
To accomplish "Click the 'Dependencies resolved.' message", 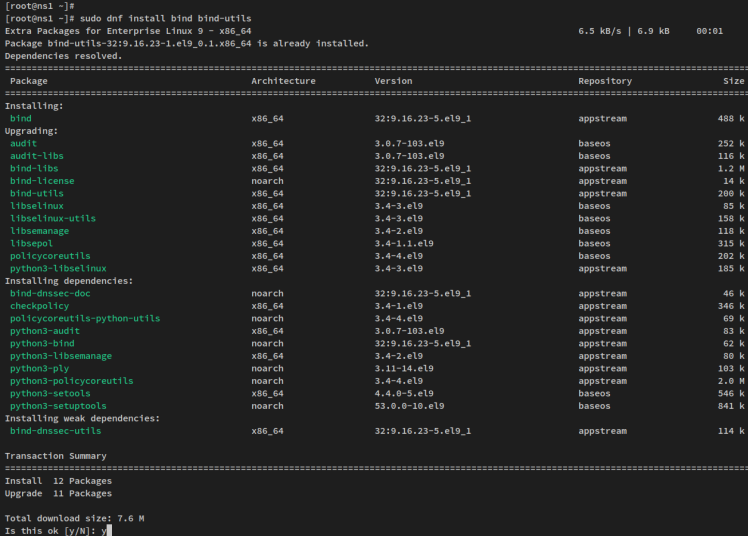I will click(63, 56).
